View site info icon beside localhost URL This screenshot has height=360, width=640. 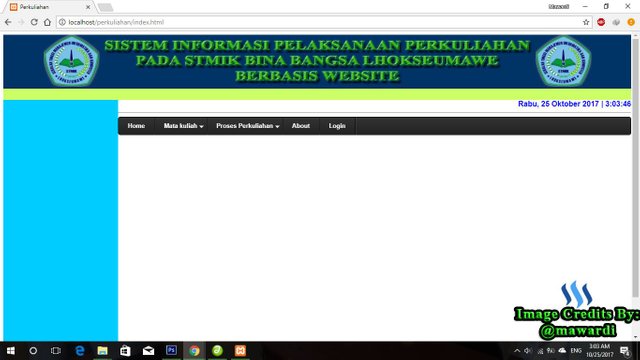[62, 22]
